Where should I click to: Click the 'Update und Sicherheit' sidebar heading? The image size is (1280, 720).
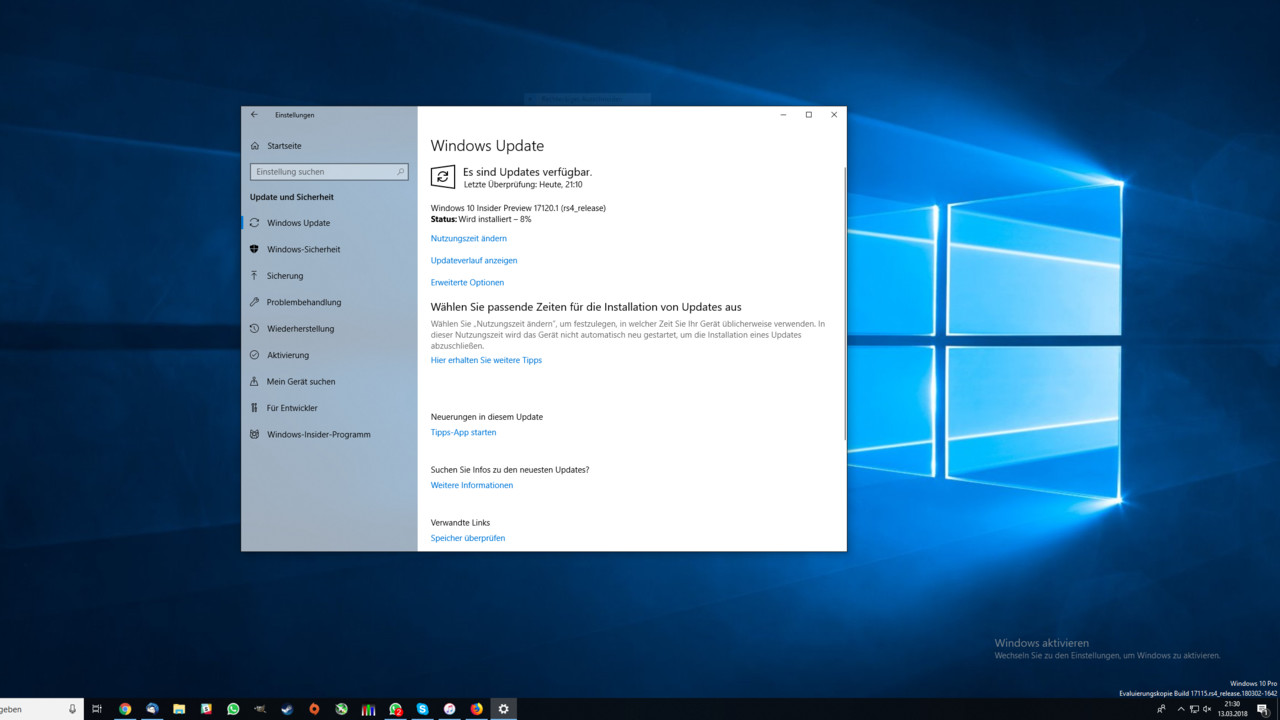pos(292,197)
